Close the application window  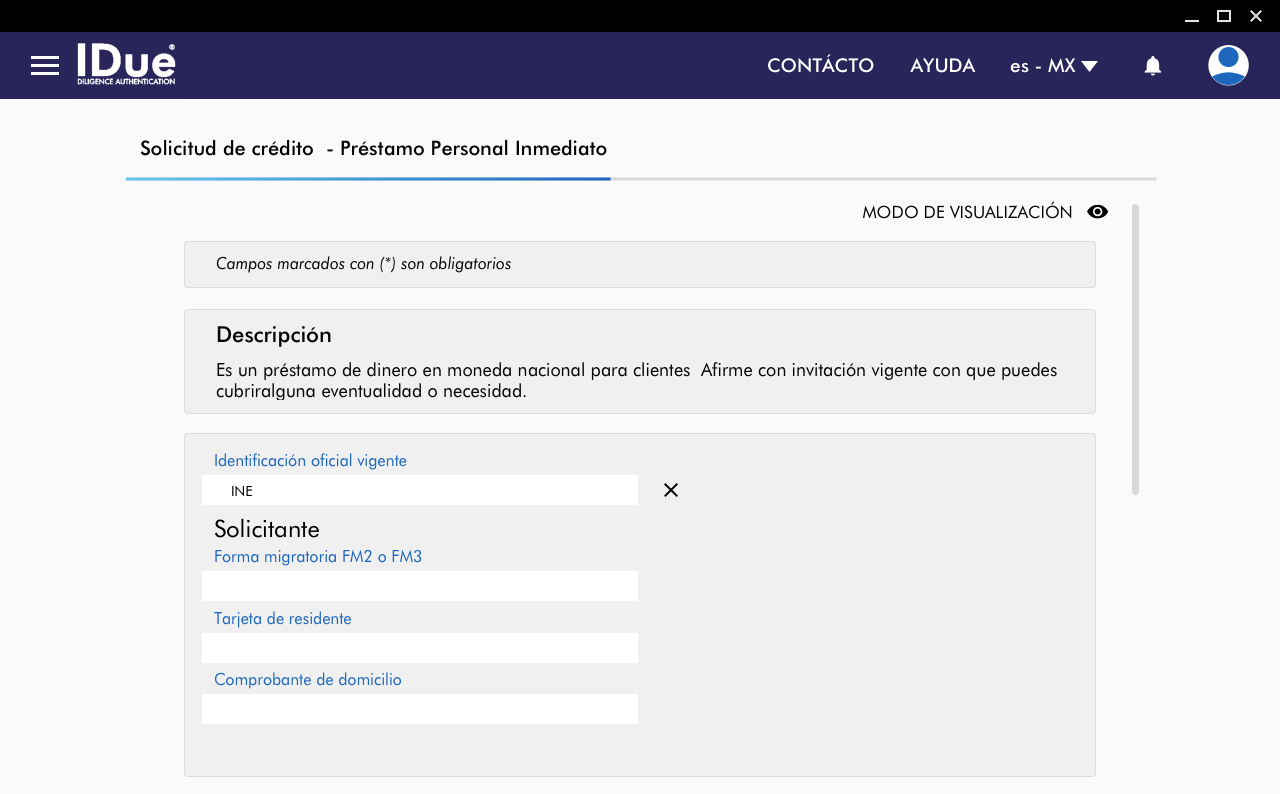click(1256, 16)
